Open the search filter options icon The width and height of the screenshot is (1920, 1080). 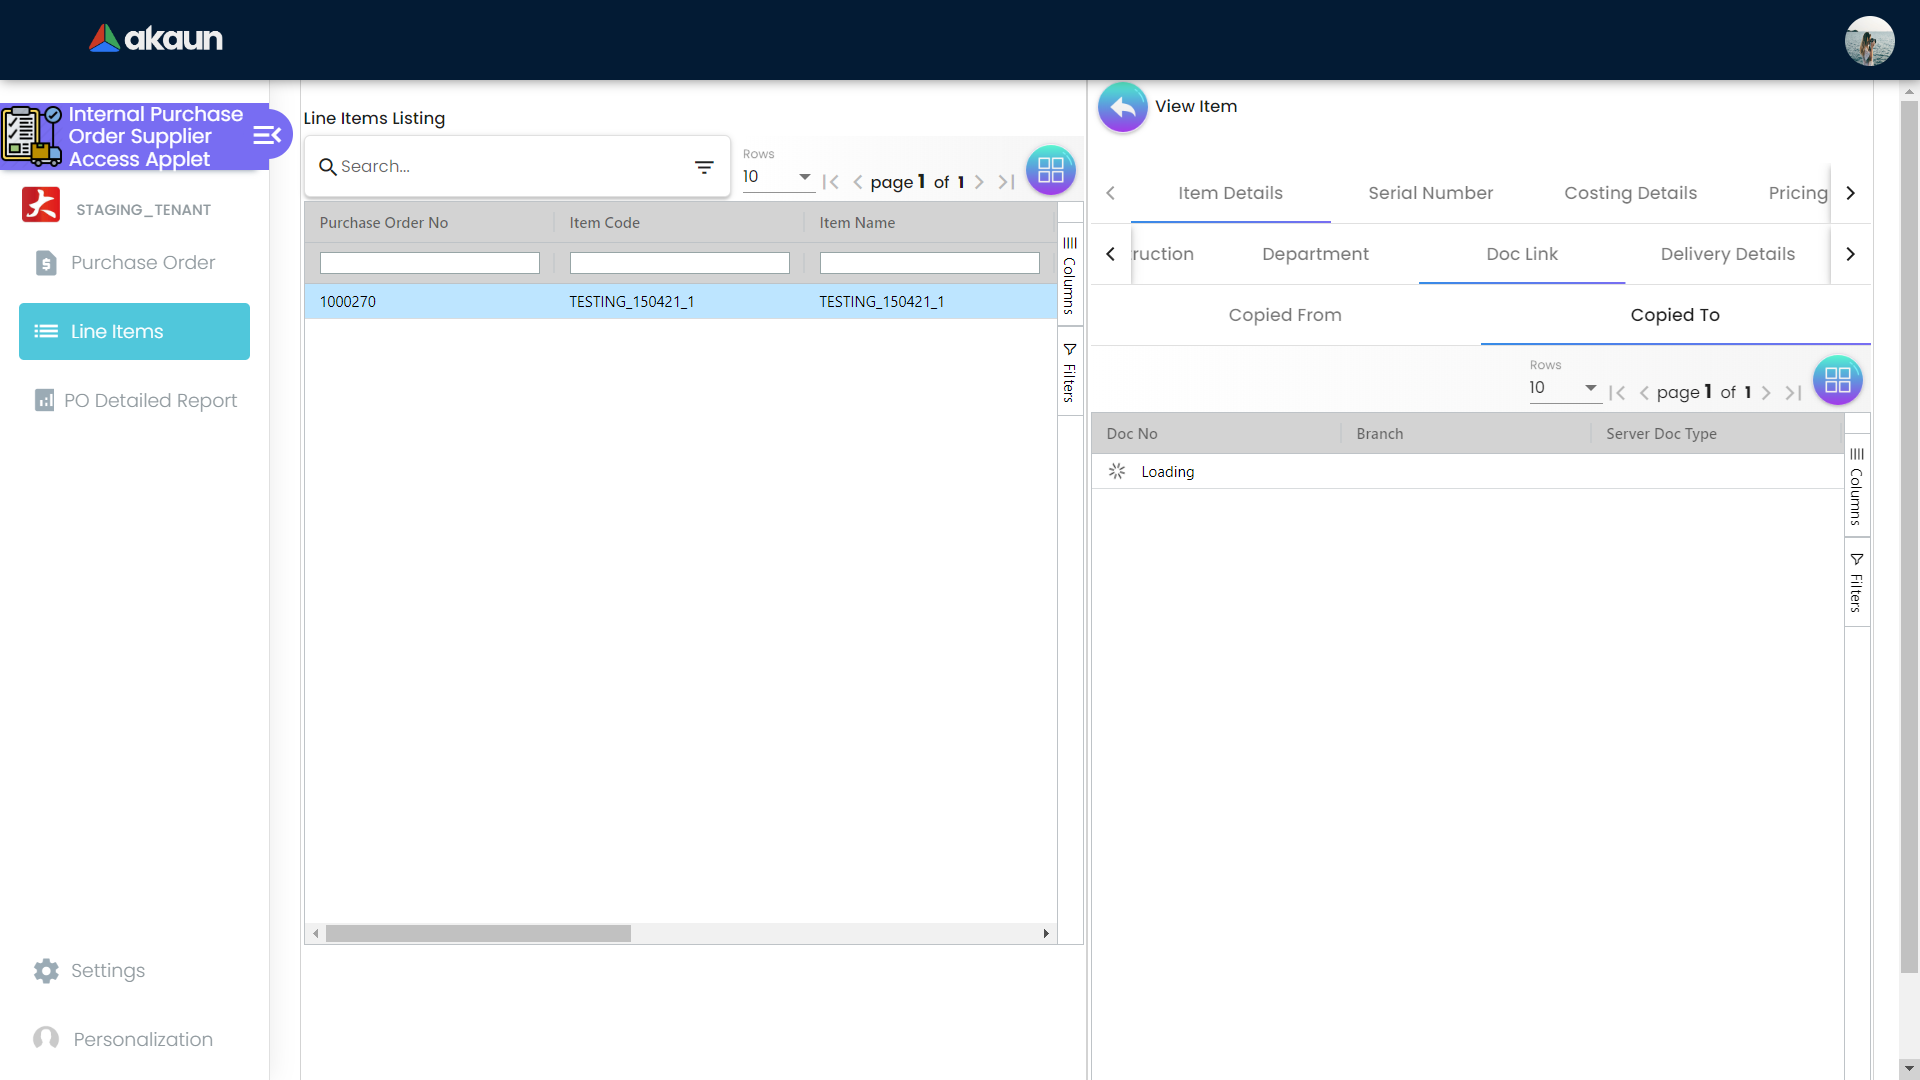pos(704,167)
